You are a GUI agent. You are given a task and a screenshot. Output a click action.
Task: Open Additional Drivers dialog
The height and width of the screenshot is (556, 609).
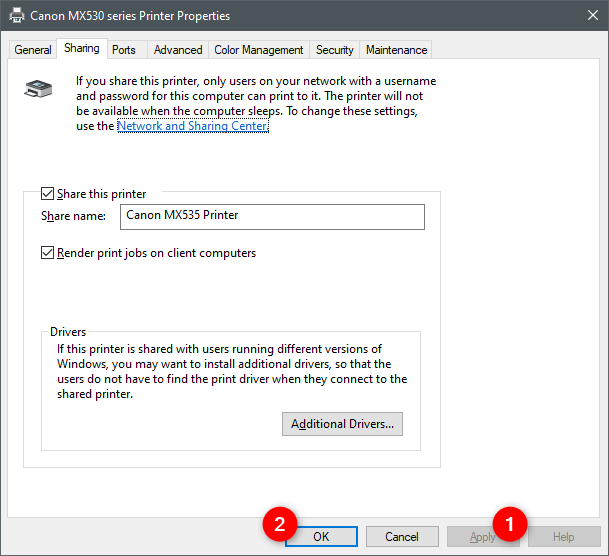[342, 424]
